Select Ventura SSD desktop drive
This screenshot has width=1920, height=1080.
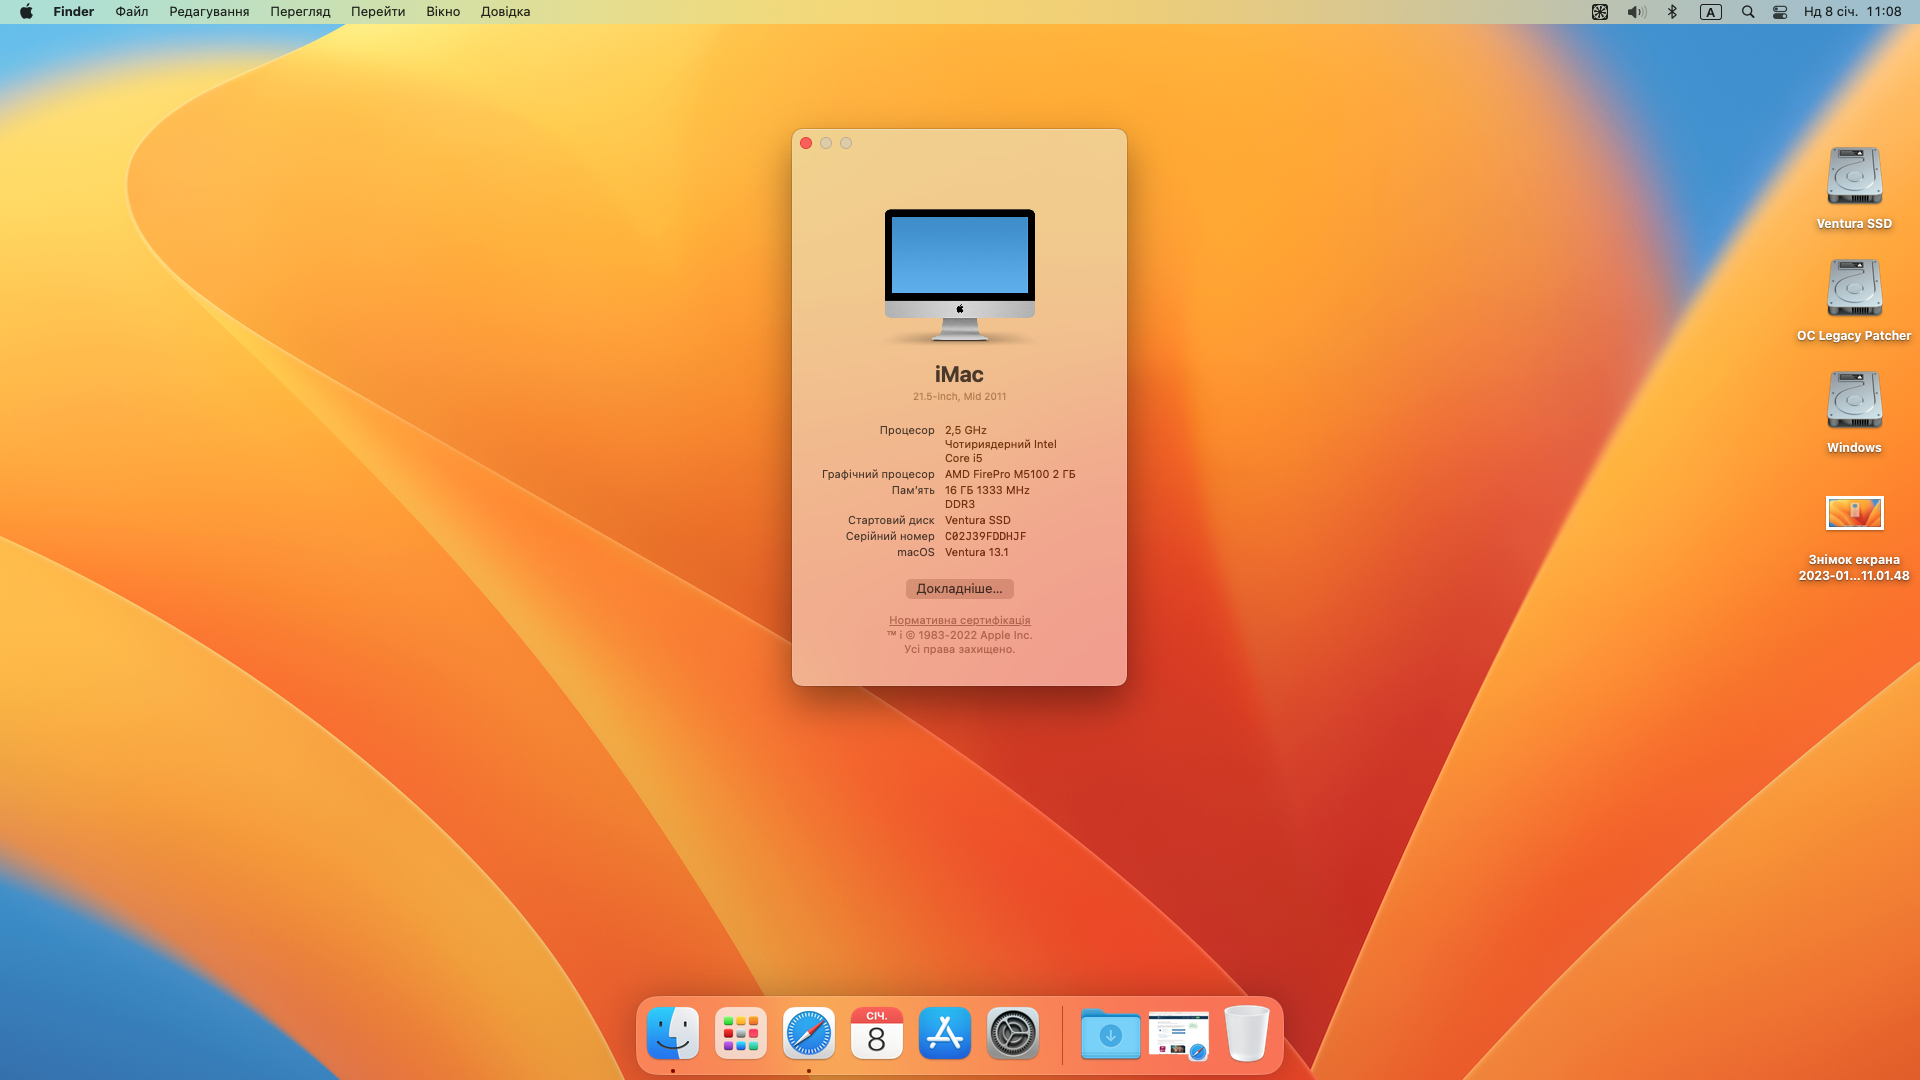click(x=1854, y=178)
